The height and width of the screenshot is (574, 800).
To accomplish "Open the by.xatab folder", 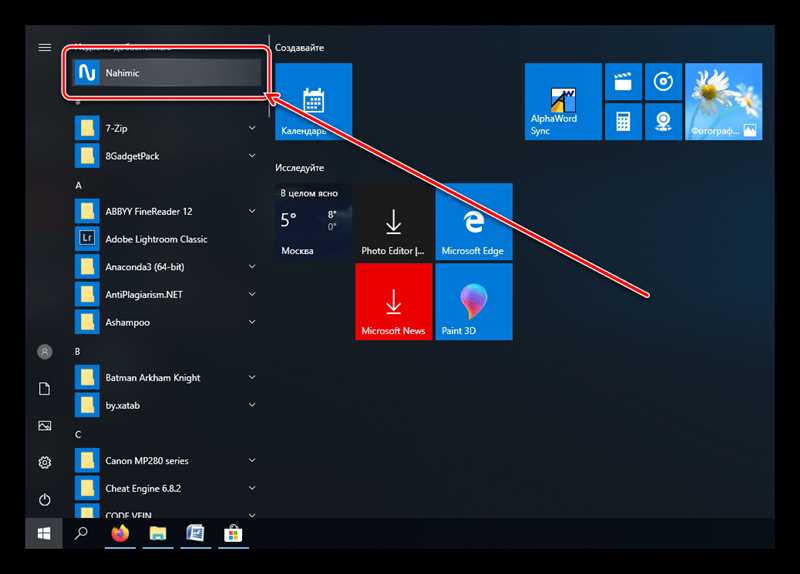I will [167, 405].
